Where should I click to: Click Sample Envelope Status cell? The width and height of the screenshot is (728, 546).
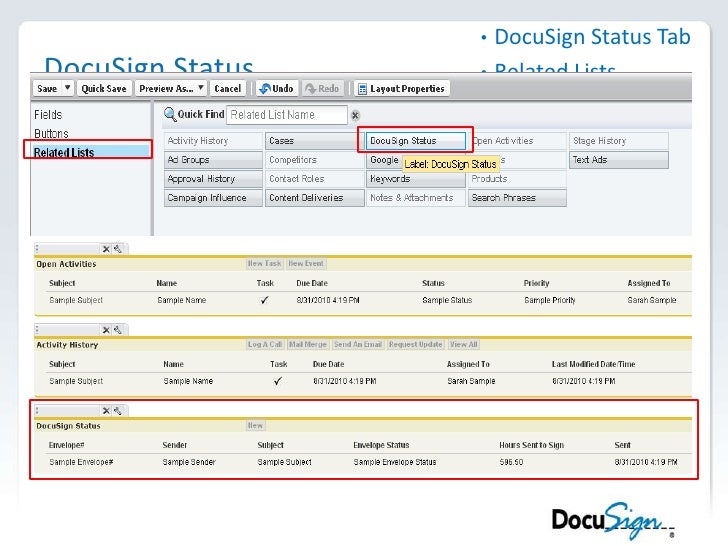pyautogui.click(x=395, y=462)
